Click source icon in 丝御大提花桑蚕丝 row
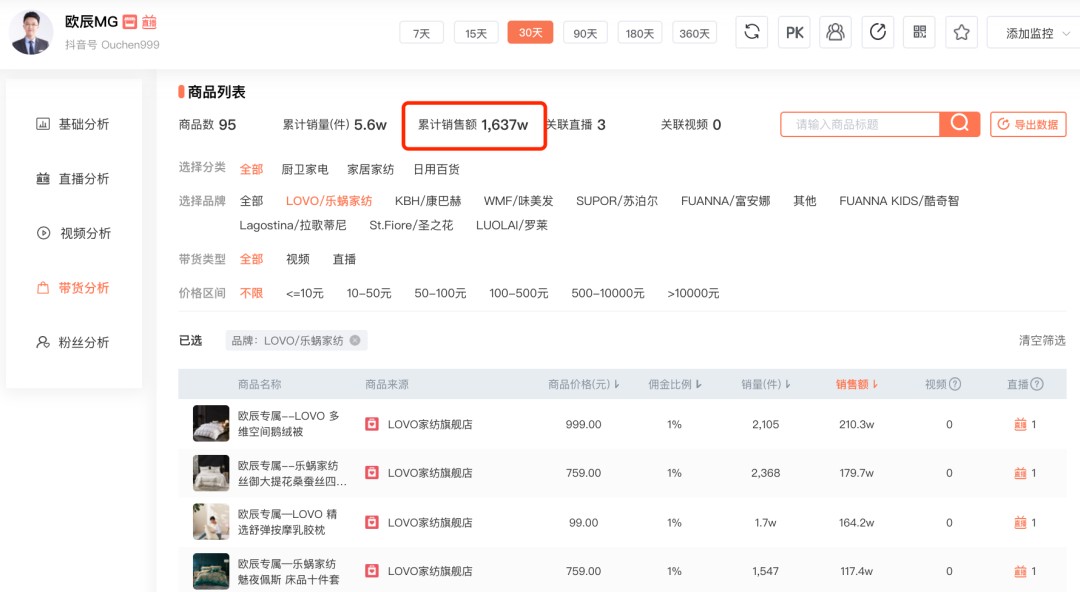 (x=372, y=473)
